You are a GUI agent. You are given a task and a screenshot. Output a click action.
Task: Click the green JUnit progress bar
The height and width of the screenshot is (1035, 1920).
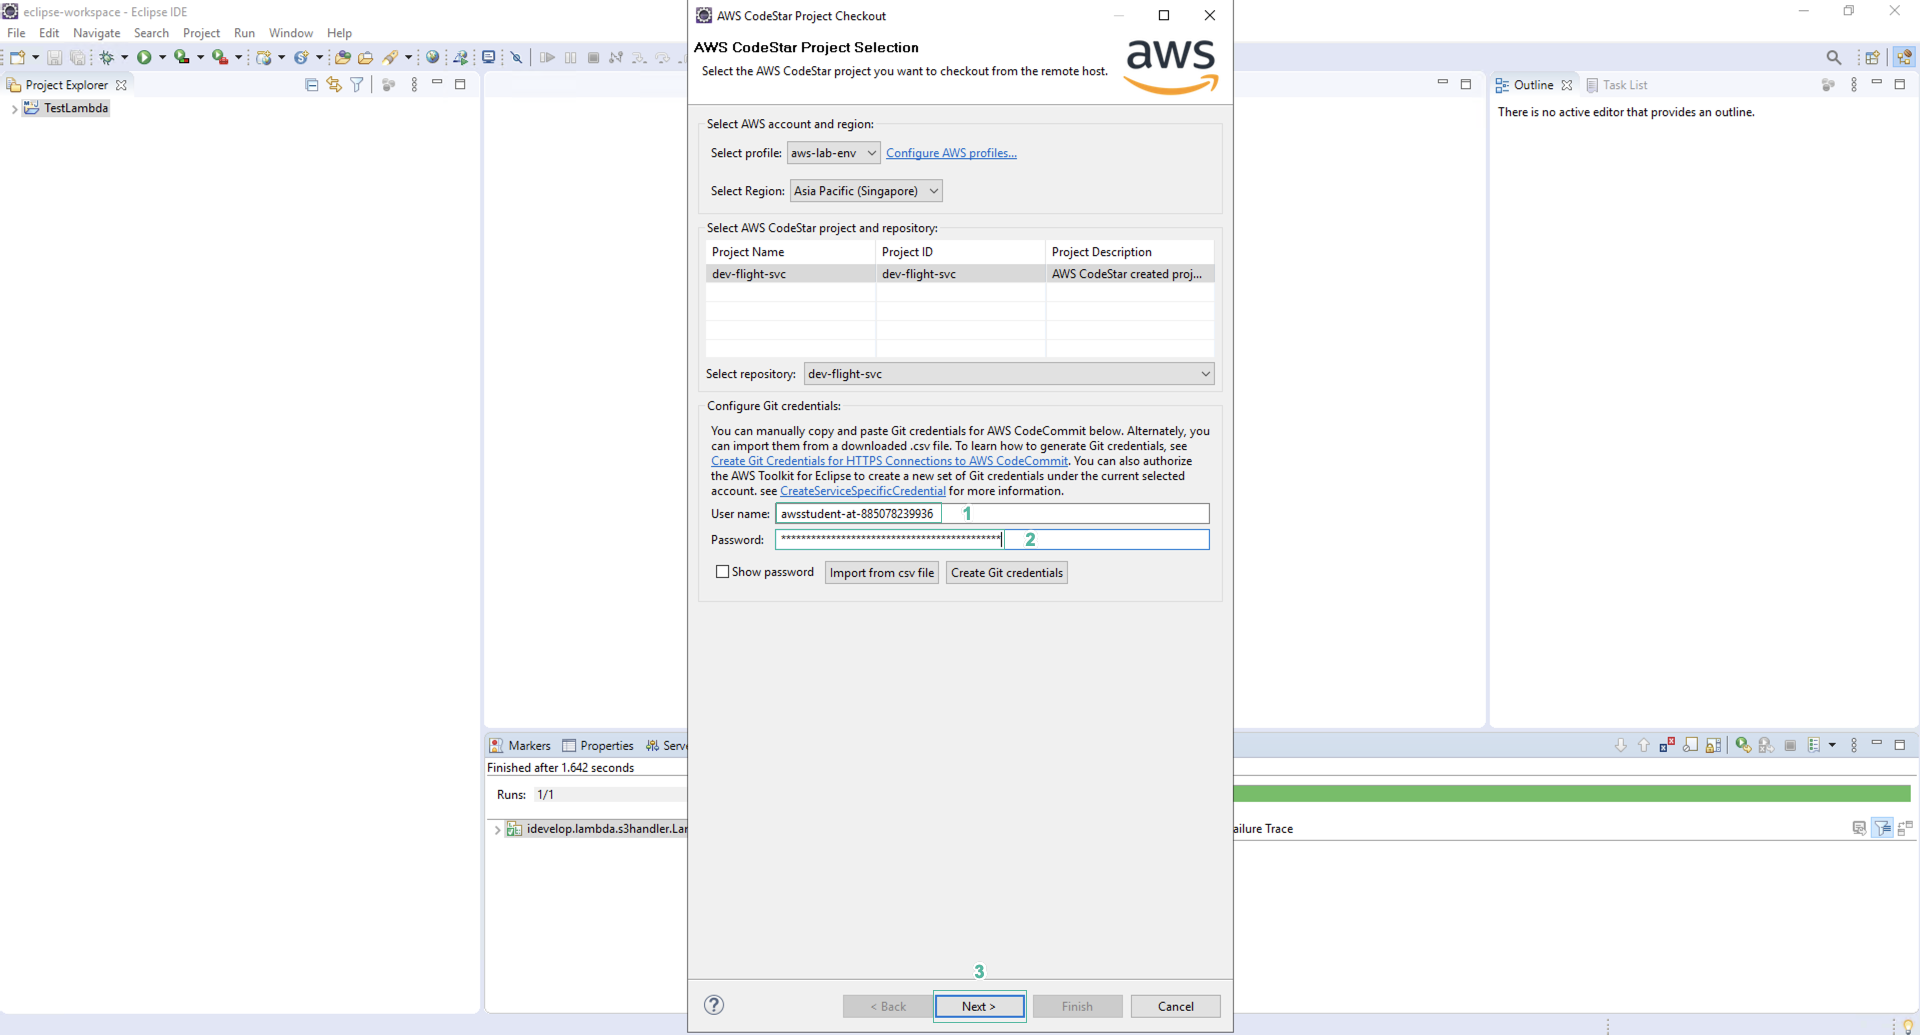point(1572,794)
